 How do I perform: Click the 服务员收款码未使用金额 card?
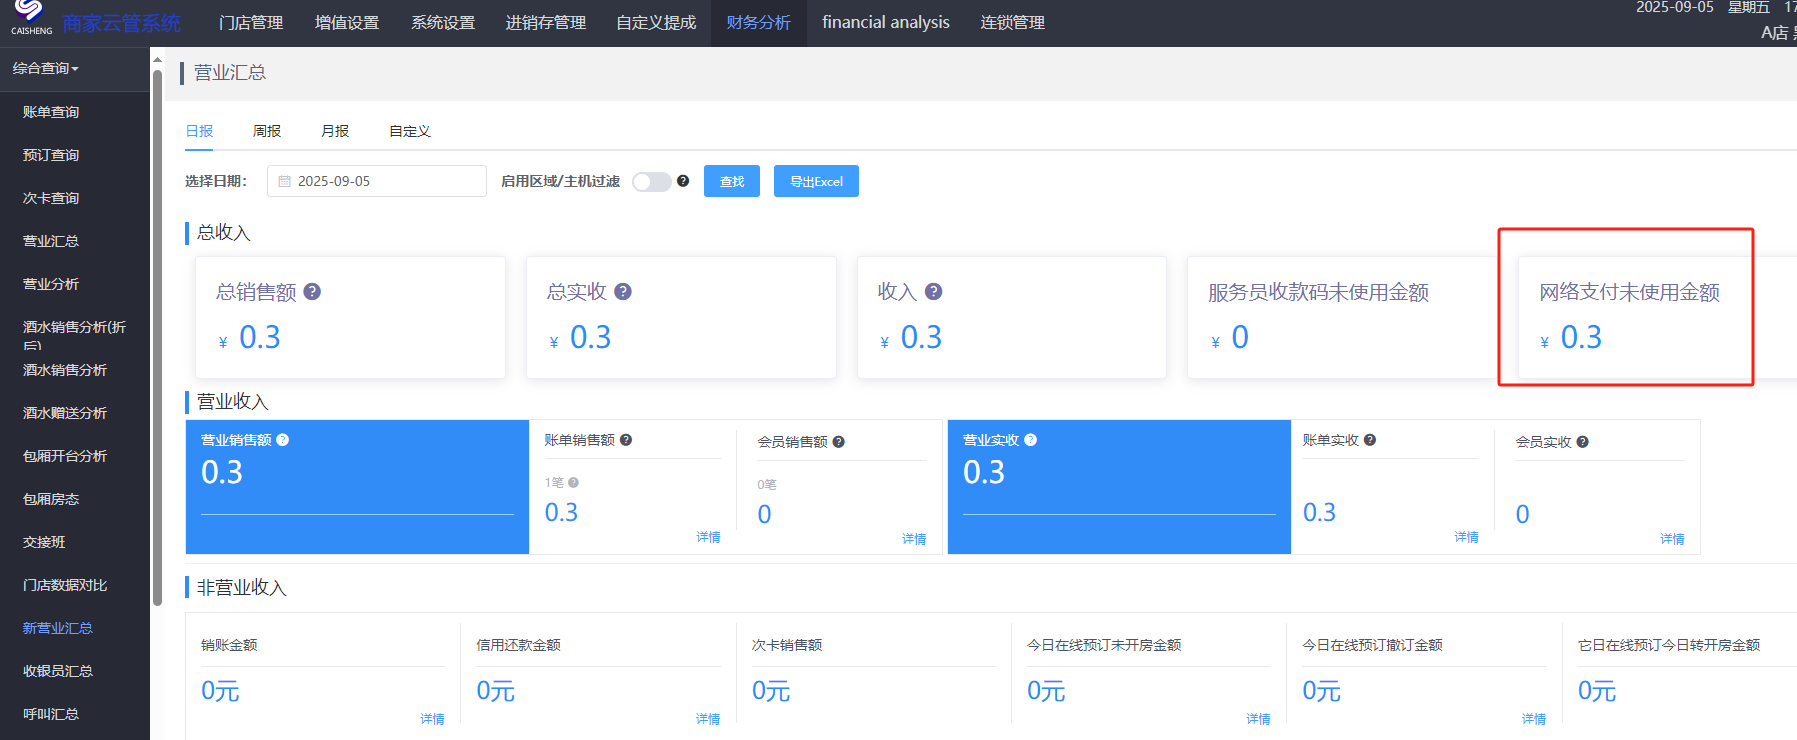pos(1342,317)
